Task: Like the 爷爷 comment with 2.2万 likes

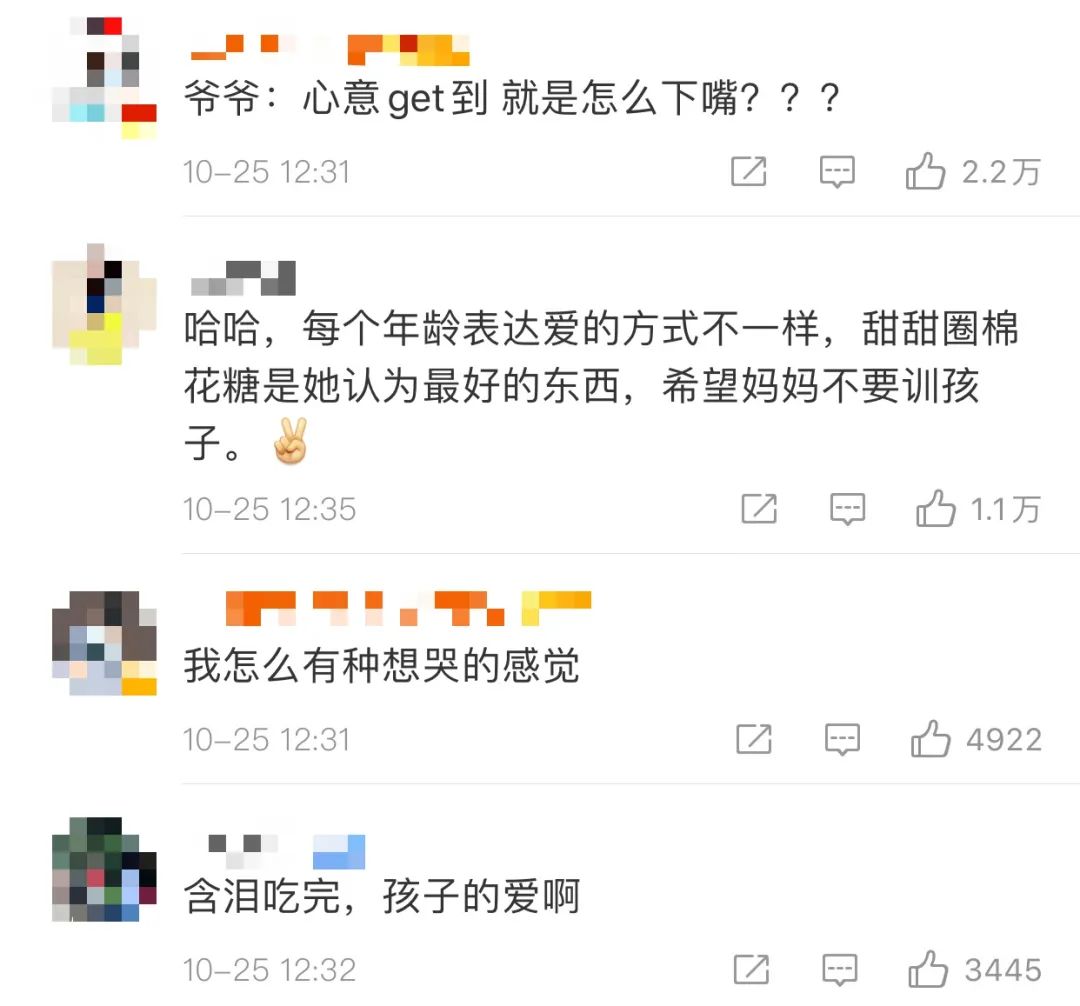Action: click(925, 171)
